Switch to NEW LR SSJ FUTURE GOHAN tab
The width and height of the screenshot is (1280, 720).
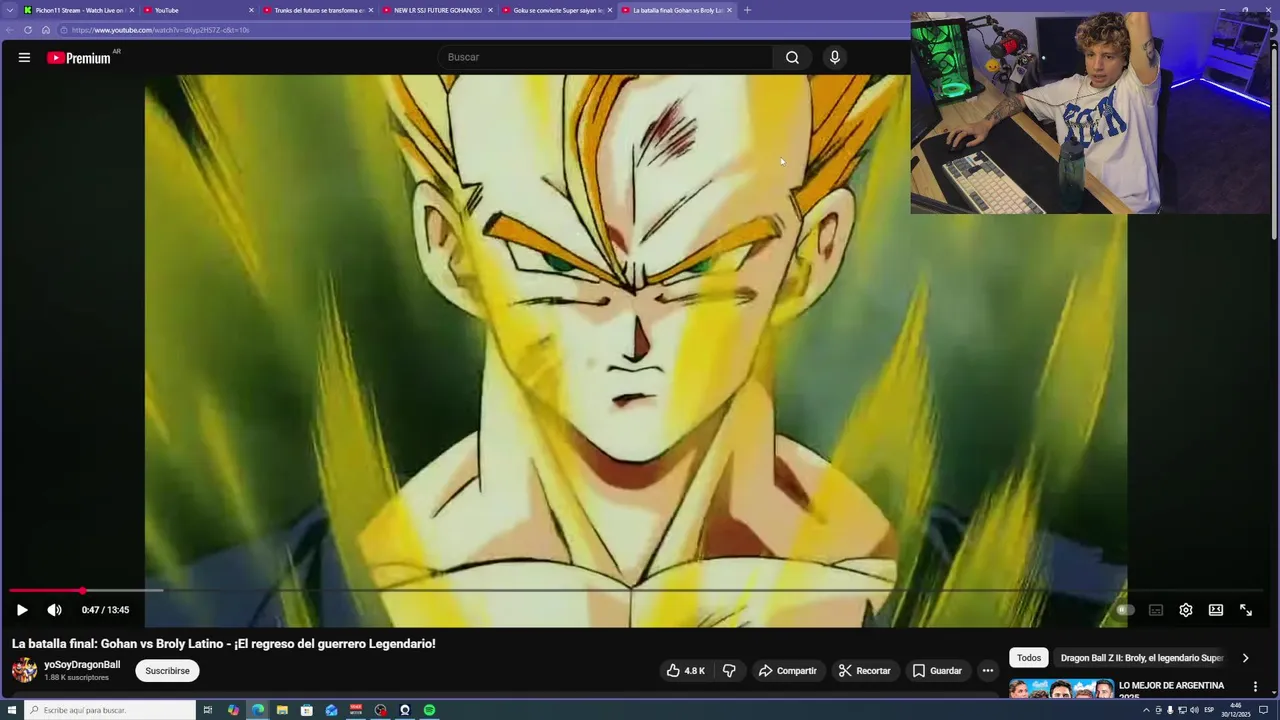point(437,10)
